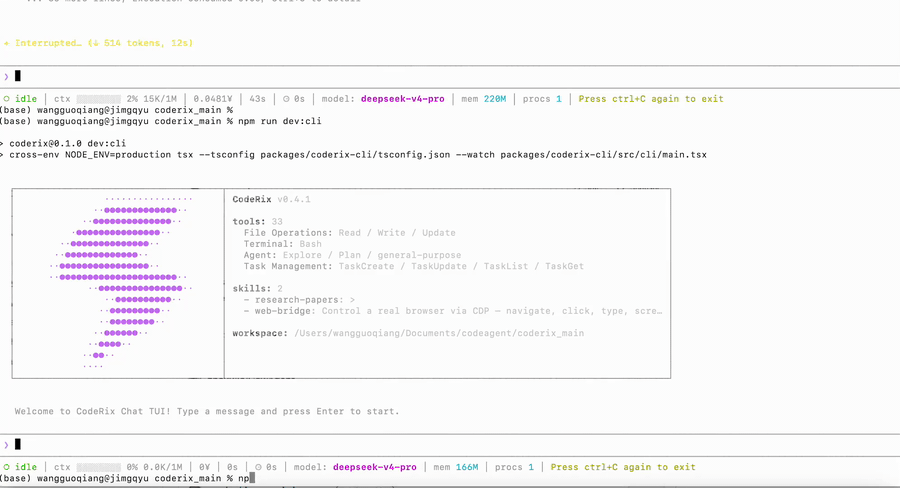Click the idle status circle in the 0¥ row

coord(6,467)
